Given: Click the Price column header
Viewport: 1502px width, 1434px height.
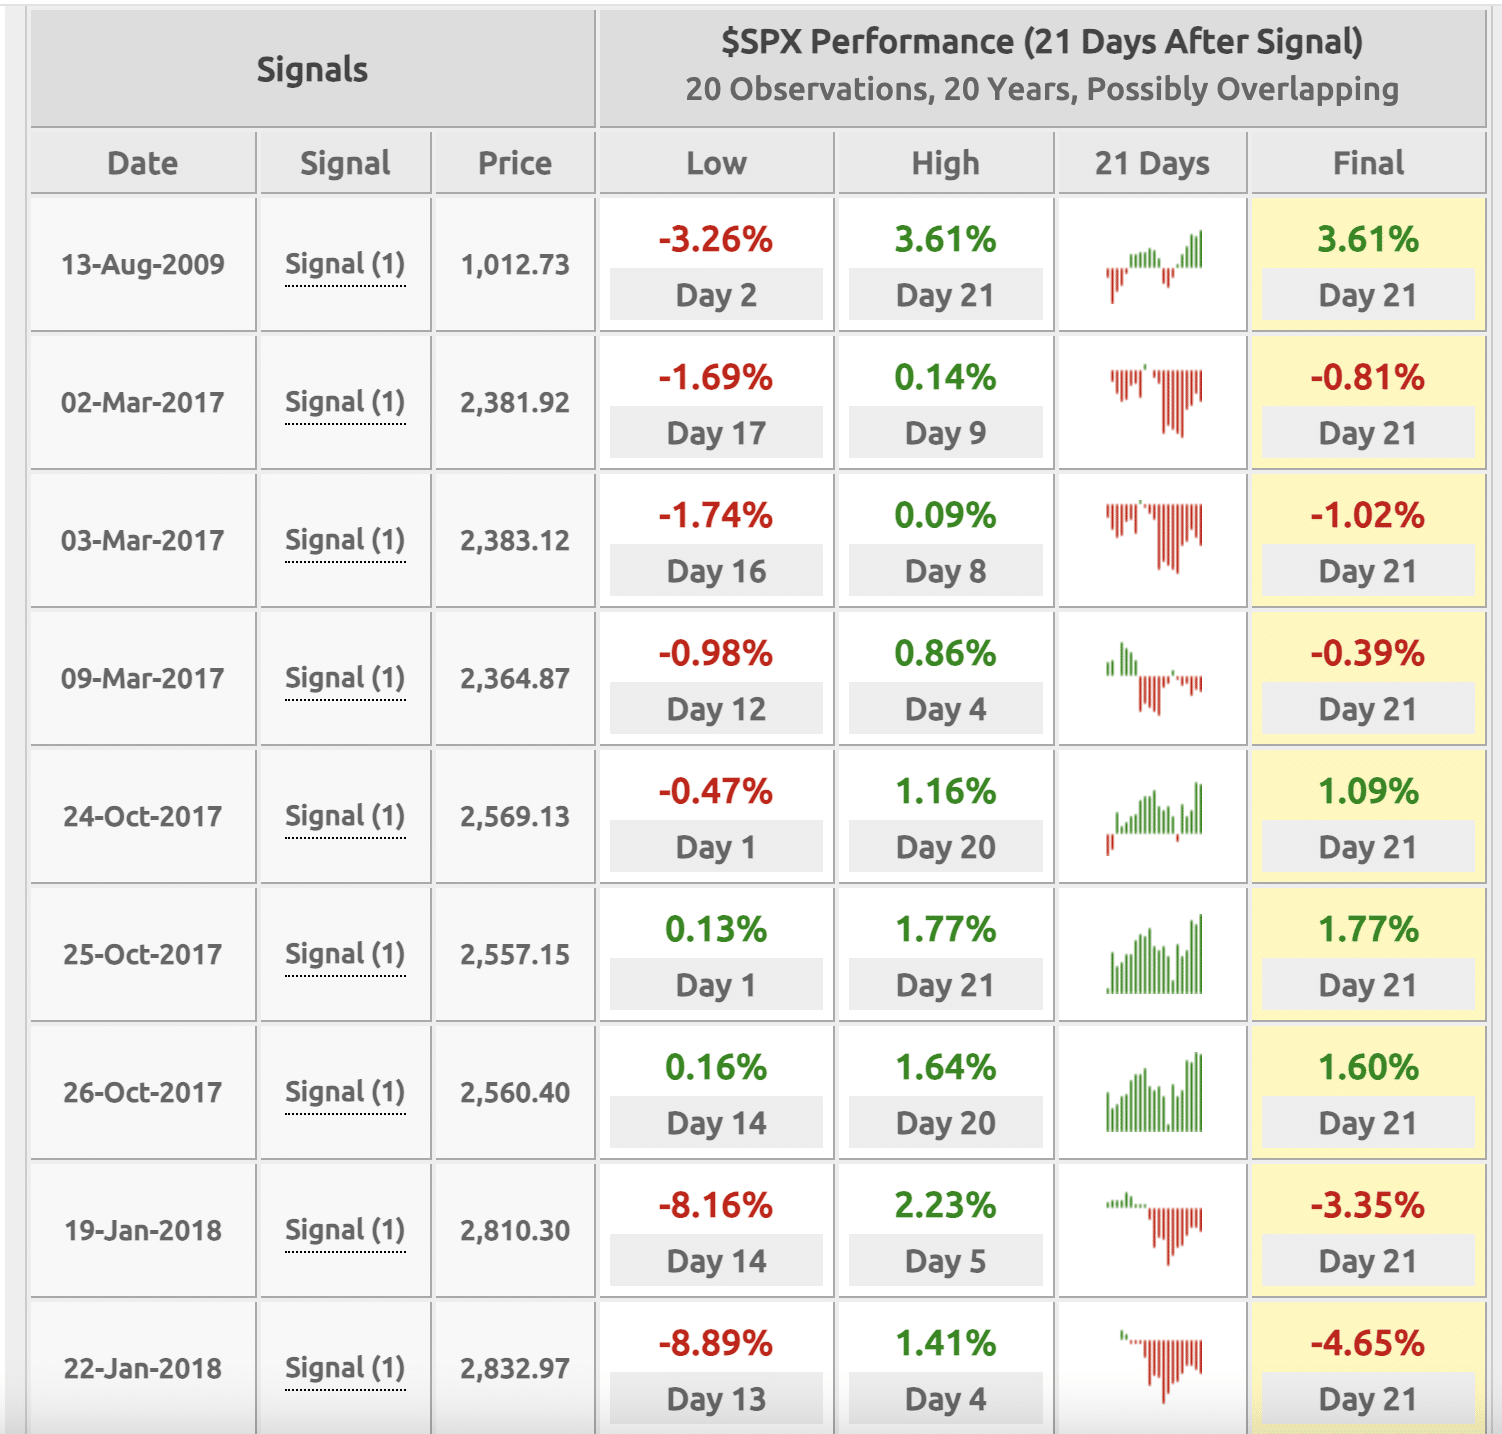Looking at the screenshot, I should [x=514, y=163].
